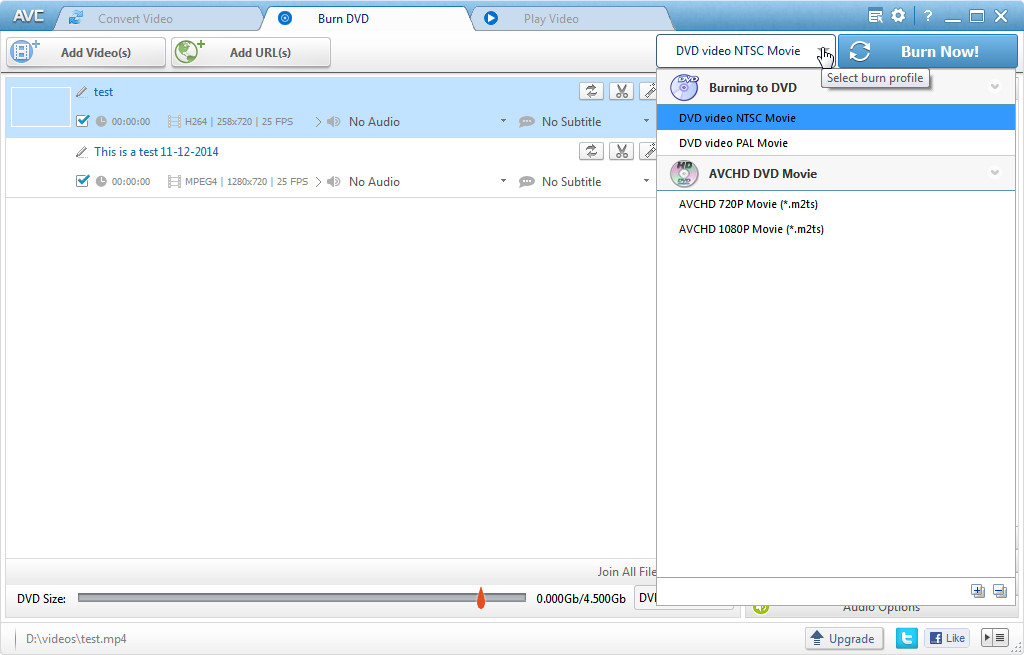Click the subtitle bubble icon on test row

[526, 121]
